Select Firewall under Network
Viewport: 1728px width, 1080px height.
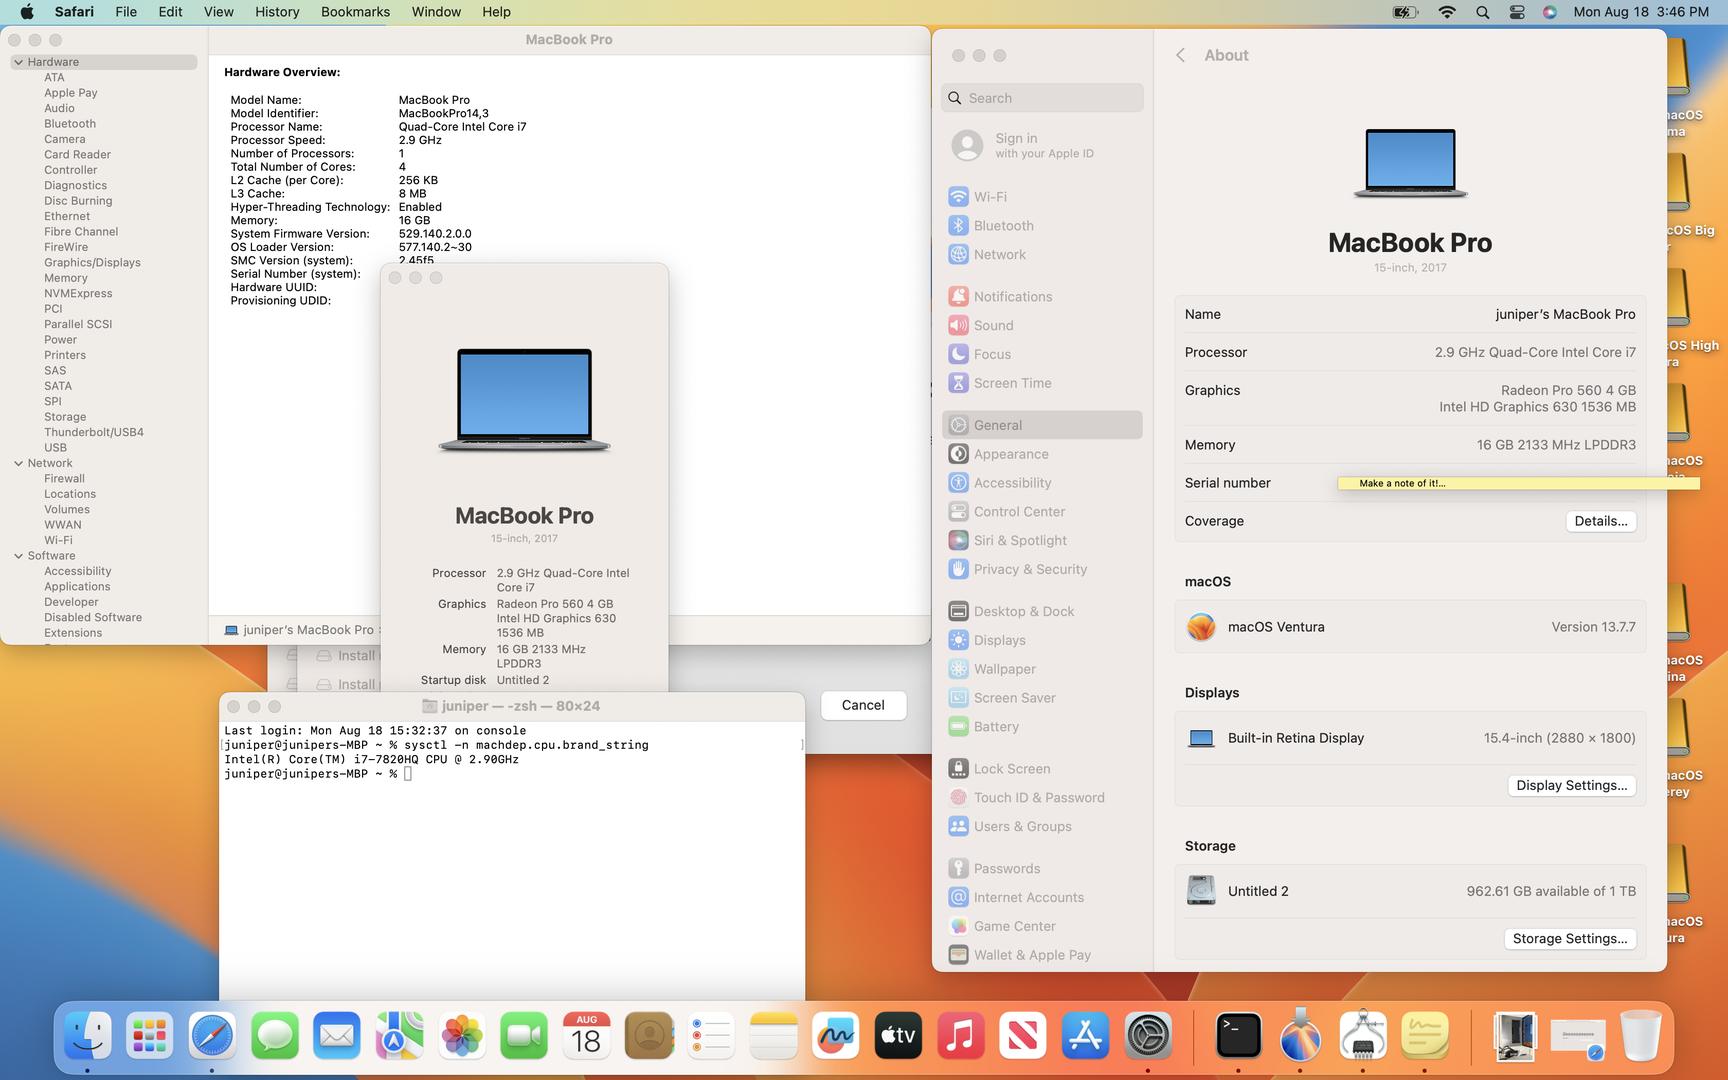coord(64,479)
